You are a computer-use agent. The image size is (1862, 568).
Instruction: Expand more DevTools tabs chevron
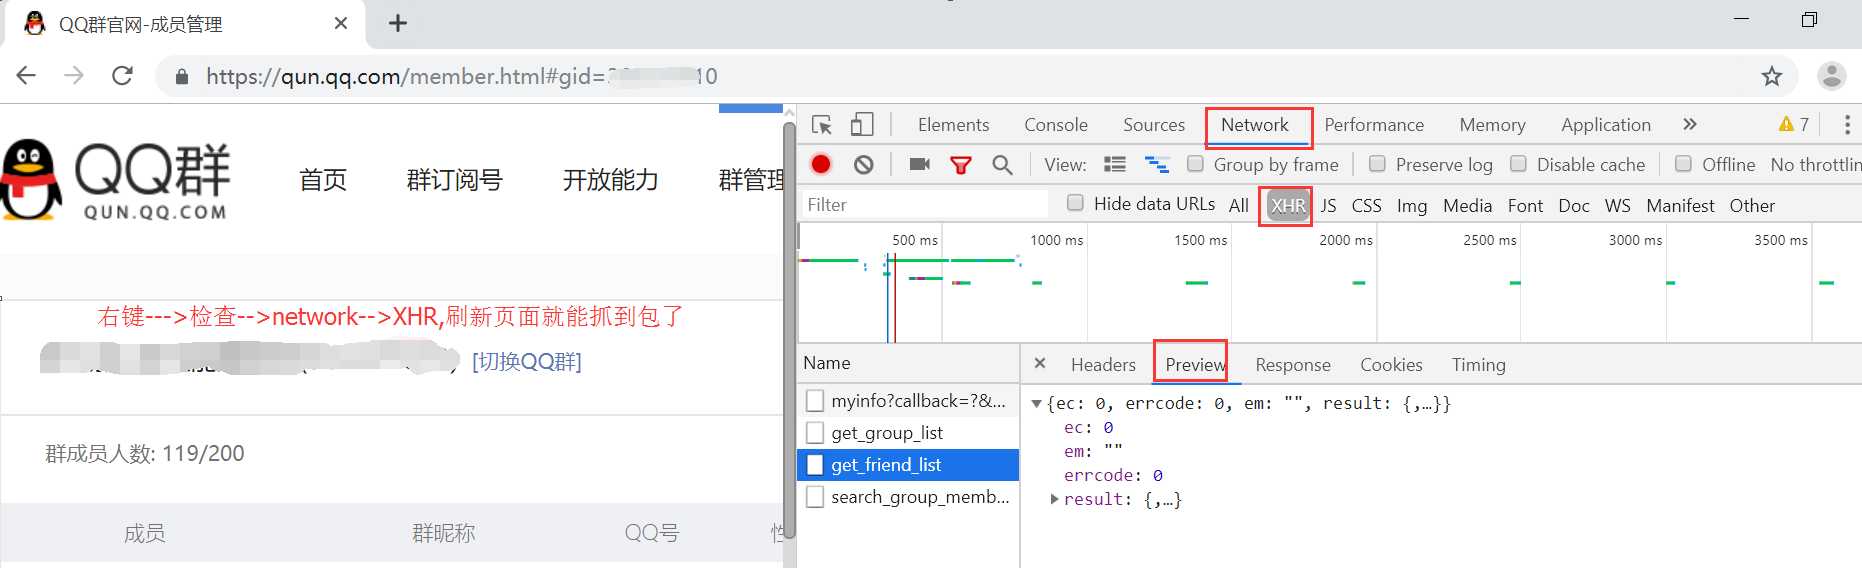1690,124
